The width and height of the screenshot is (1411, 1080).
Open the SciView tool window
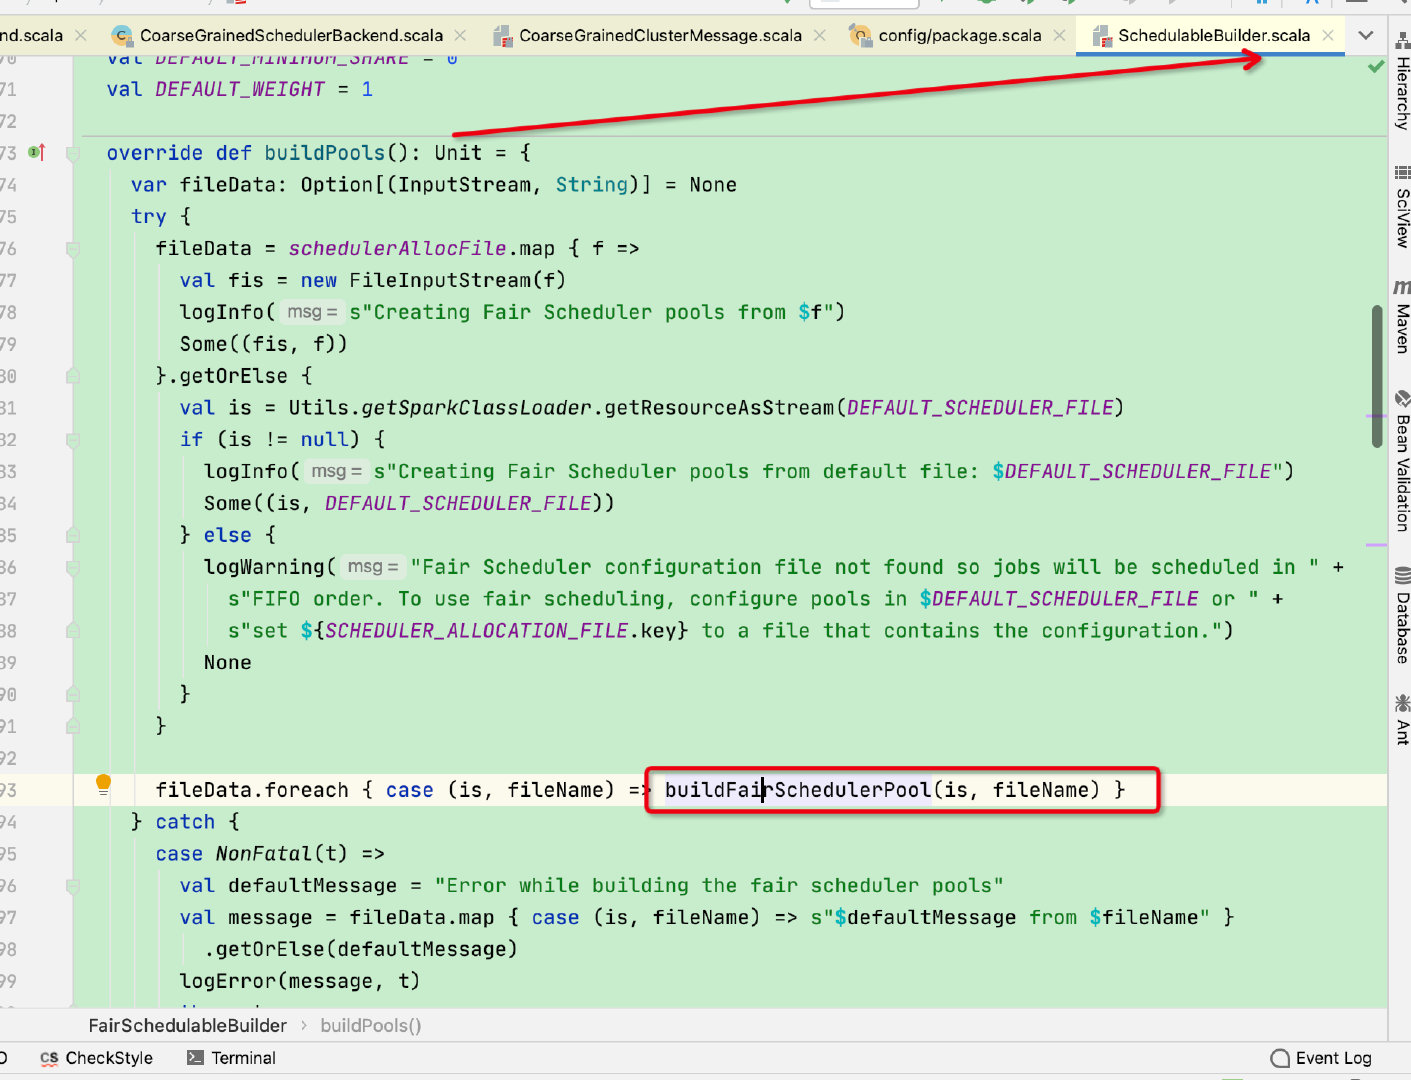tap(1402, 207)
